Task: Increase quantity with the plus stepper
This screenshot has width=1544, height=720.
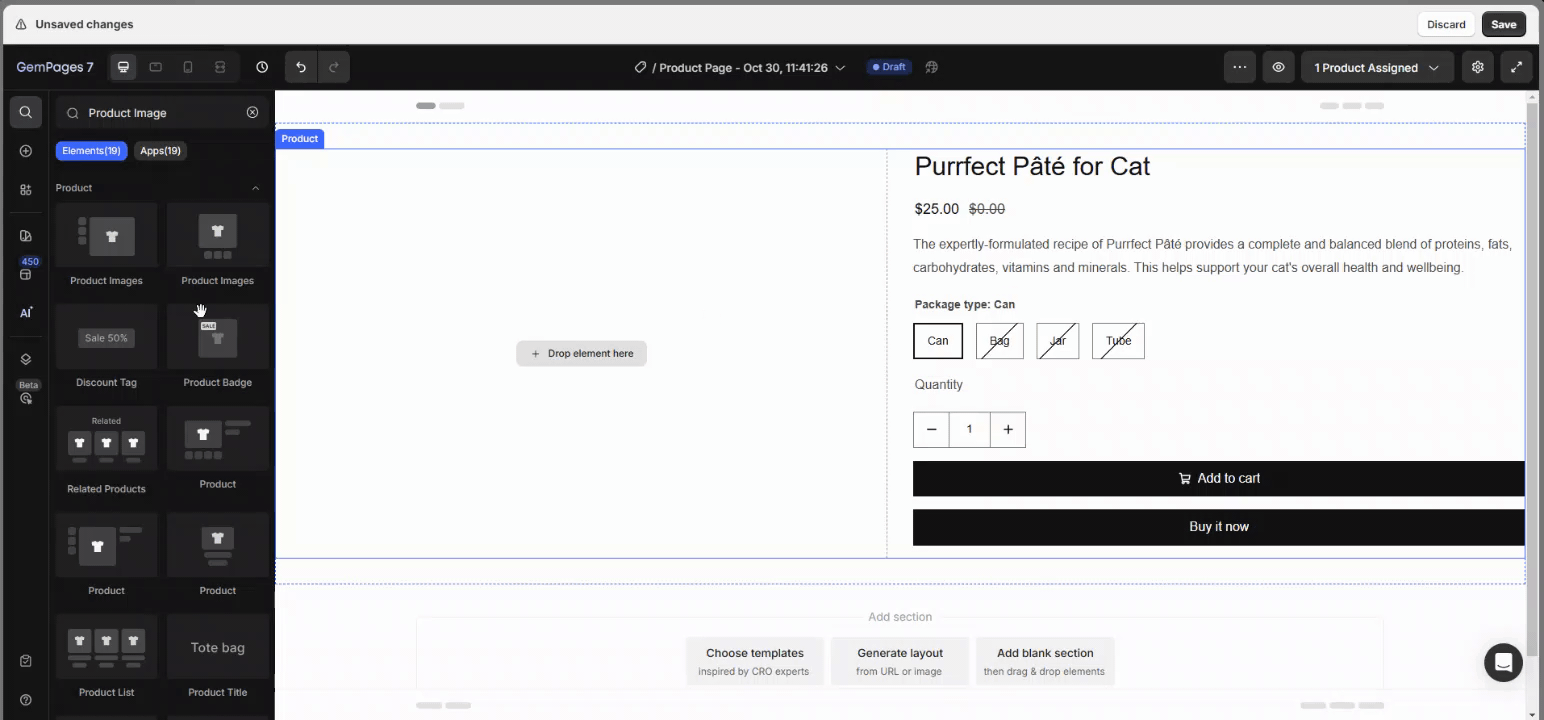Action: pyautogui.click(x=1007, y=429)
